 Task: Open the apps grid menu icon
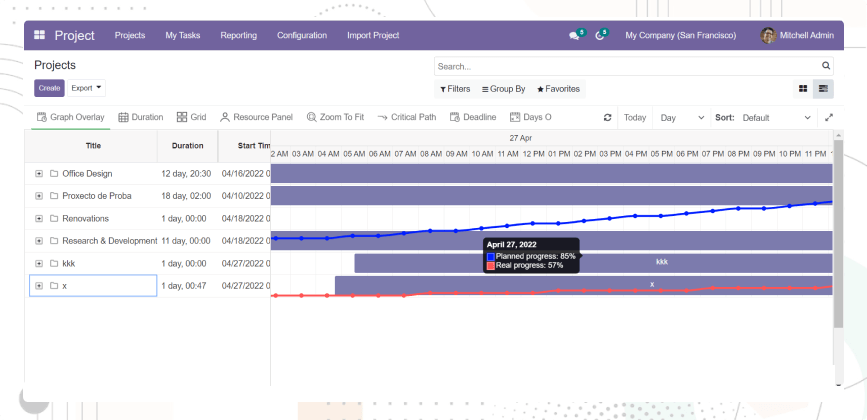(x=39, y=35)
